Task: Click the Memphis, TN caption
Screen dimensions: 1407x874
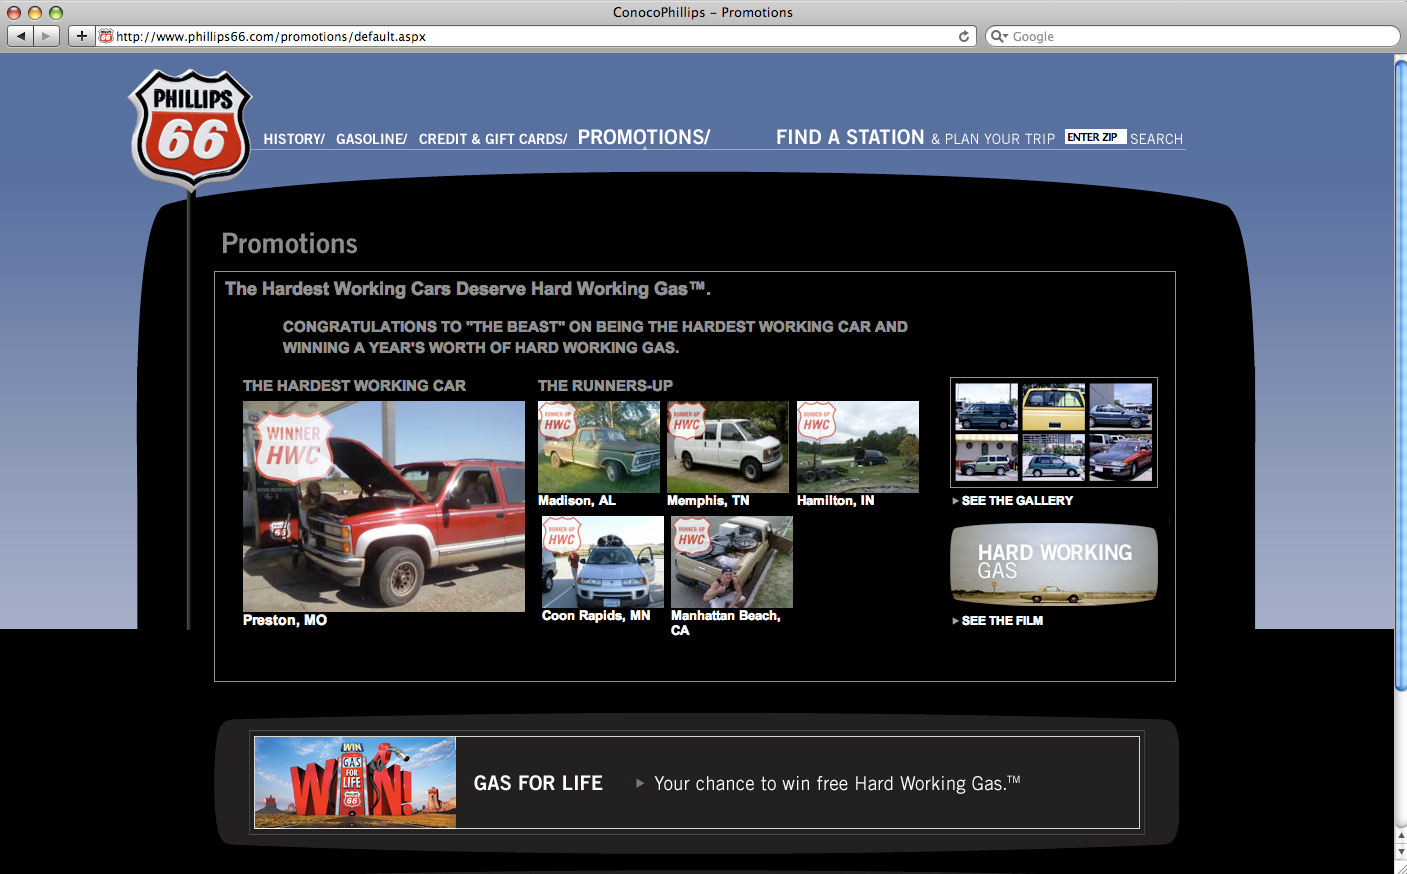Action: (708, 501)
